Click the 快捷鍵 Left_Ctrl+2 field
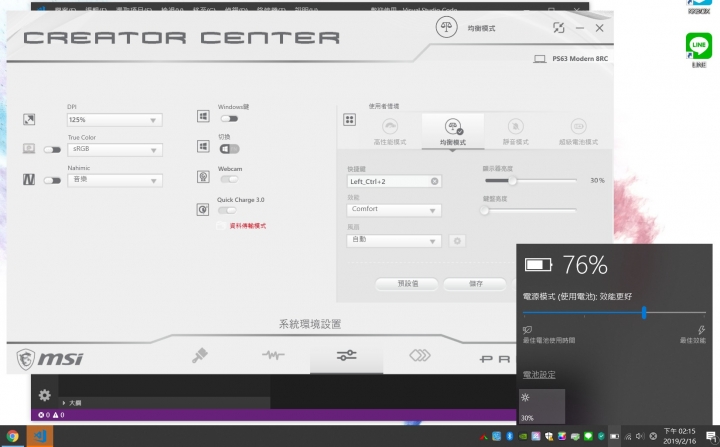This screenshot has height=447, width=720. 394,181
